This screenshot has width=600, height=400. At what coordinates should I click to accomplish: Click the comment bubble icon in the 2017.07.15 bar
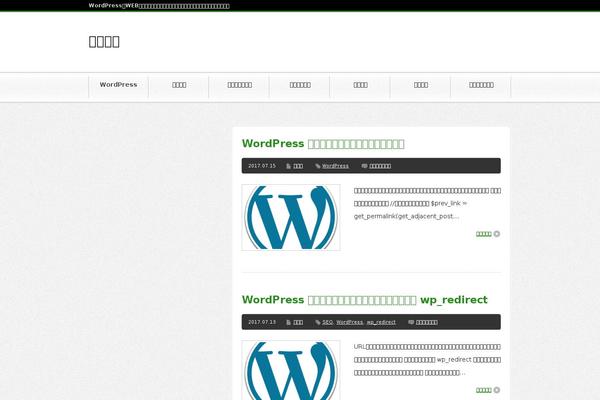click(x=365, y=166)
